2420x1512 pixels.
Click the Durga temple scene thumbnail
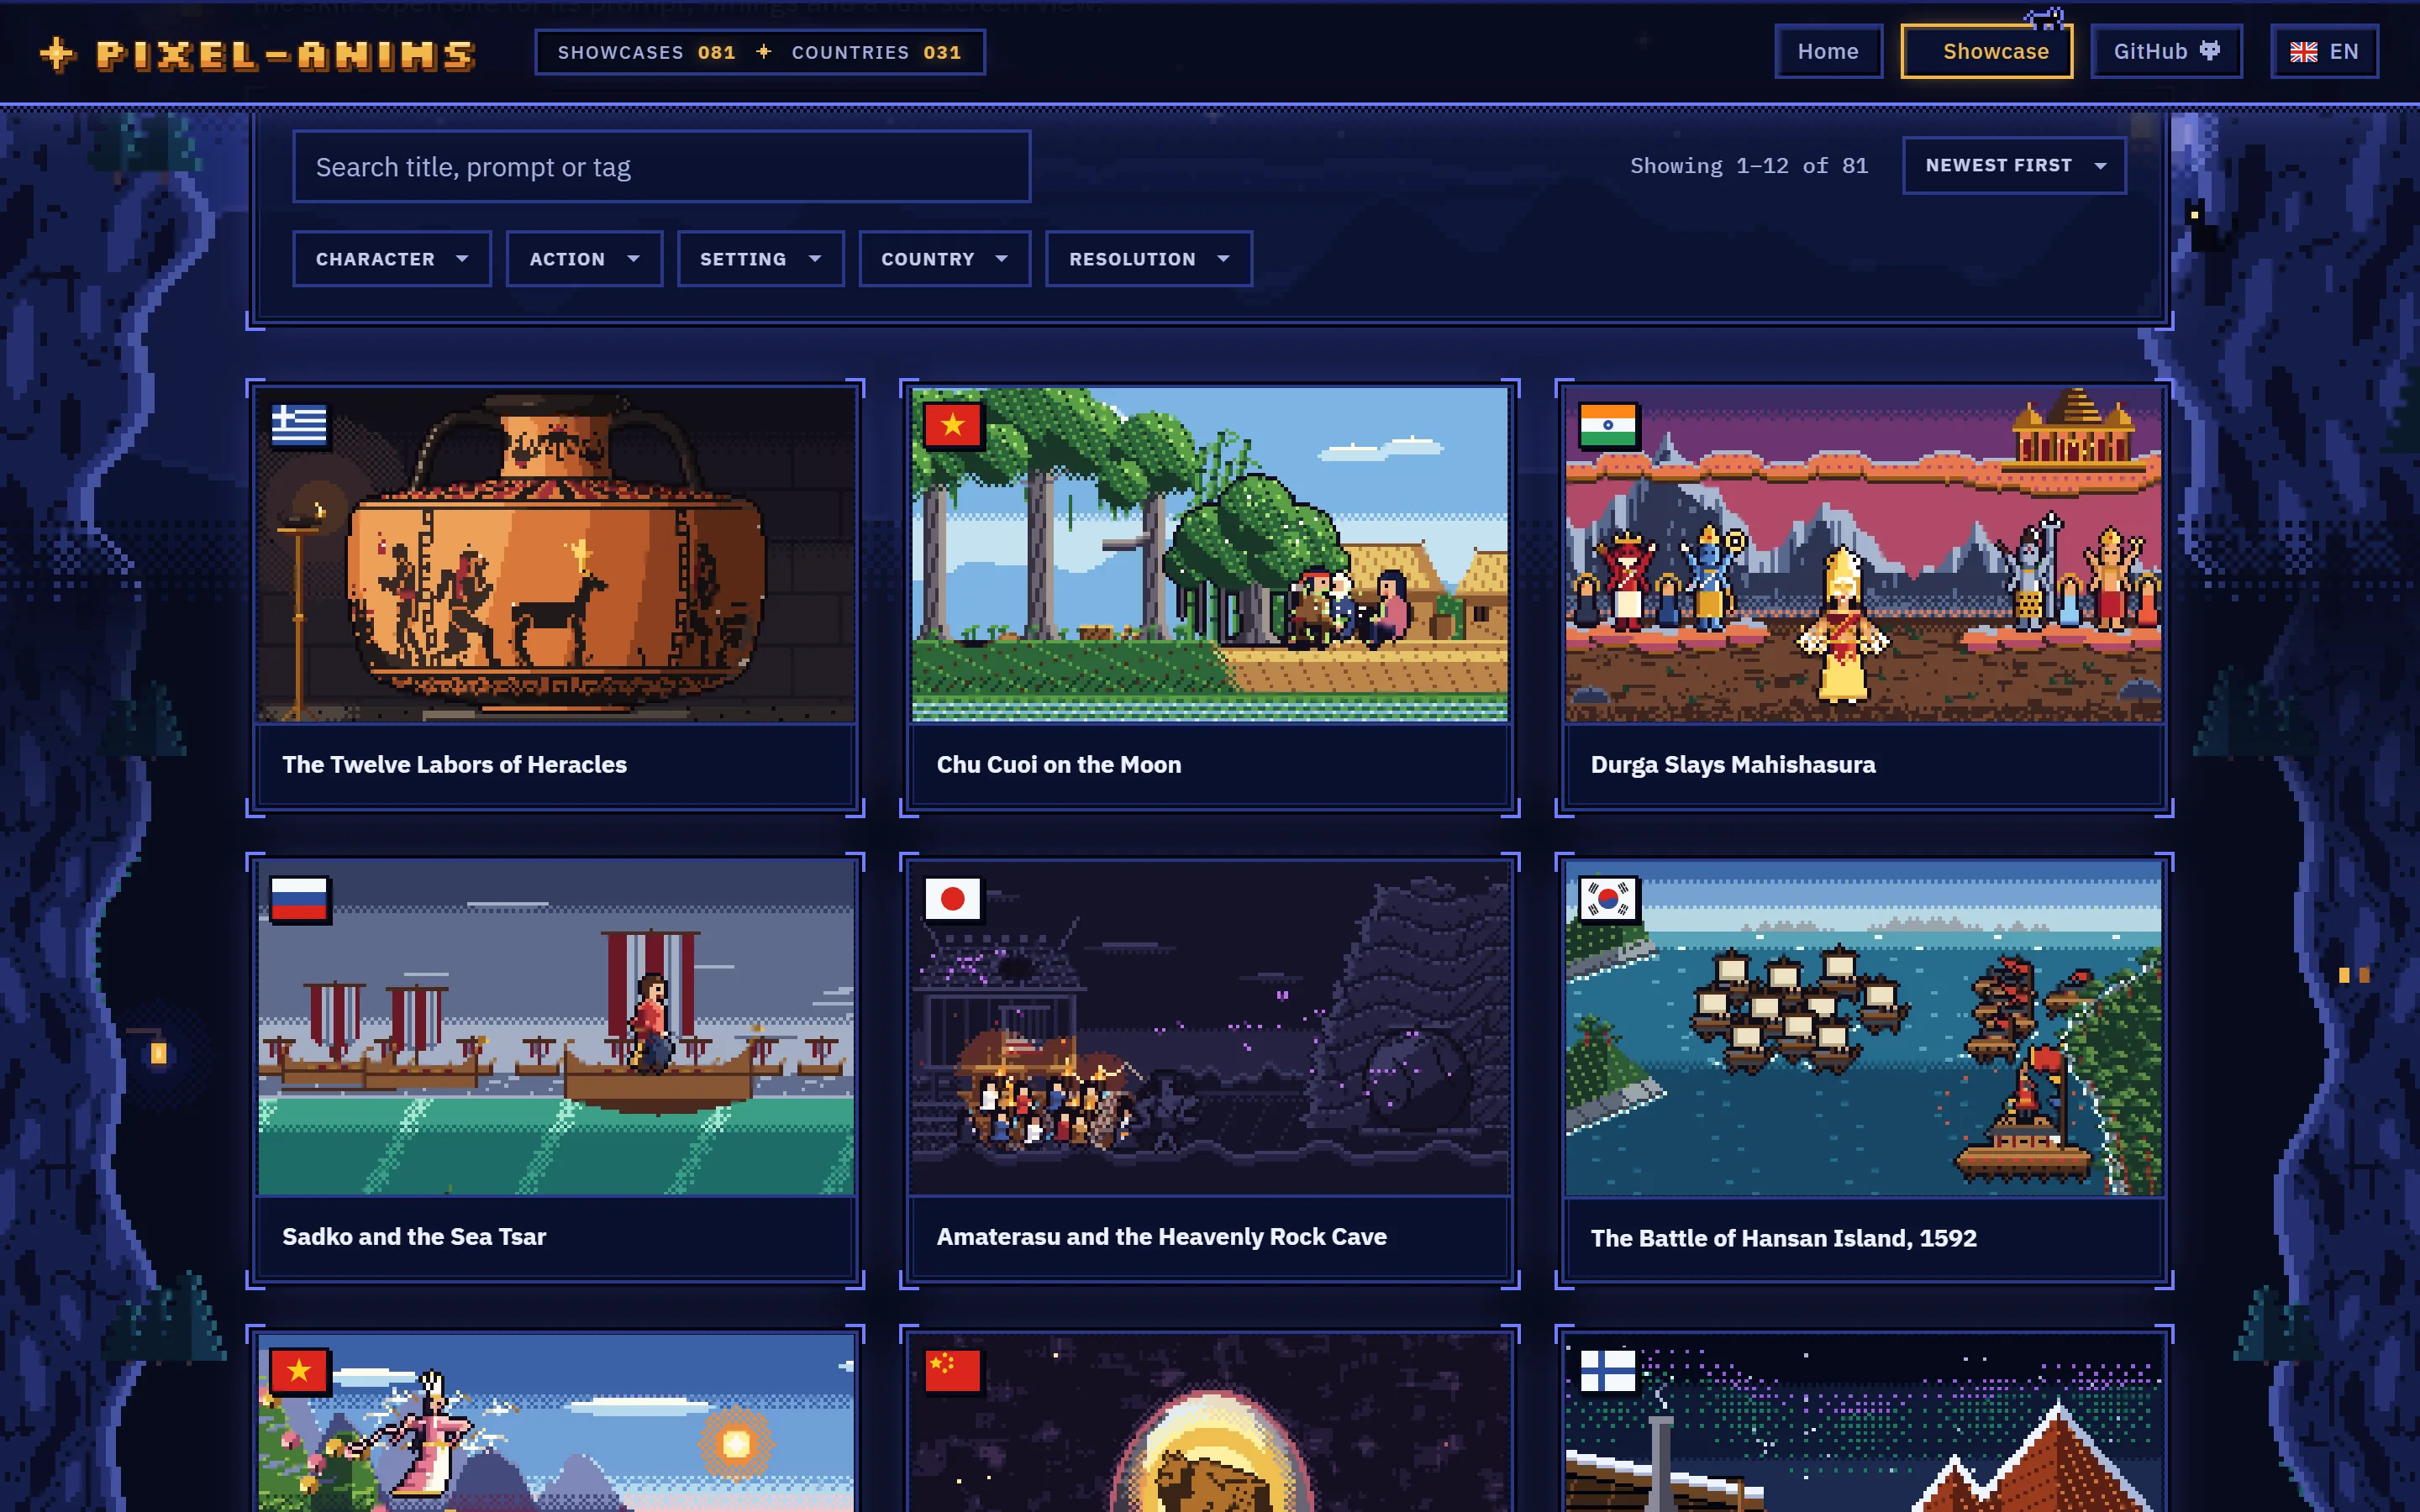tap(1863, 555)
